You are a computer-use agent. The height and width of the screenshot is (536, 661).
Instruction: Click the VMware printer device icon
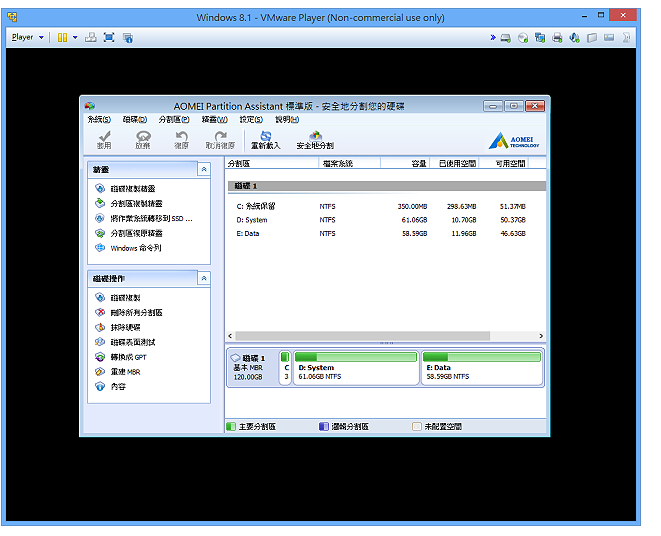coord(557,38)
